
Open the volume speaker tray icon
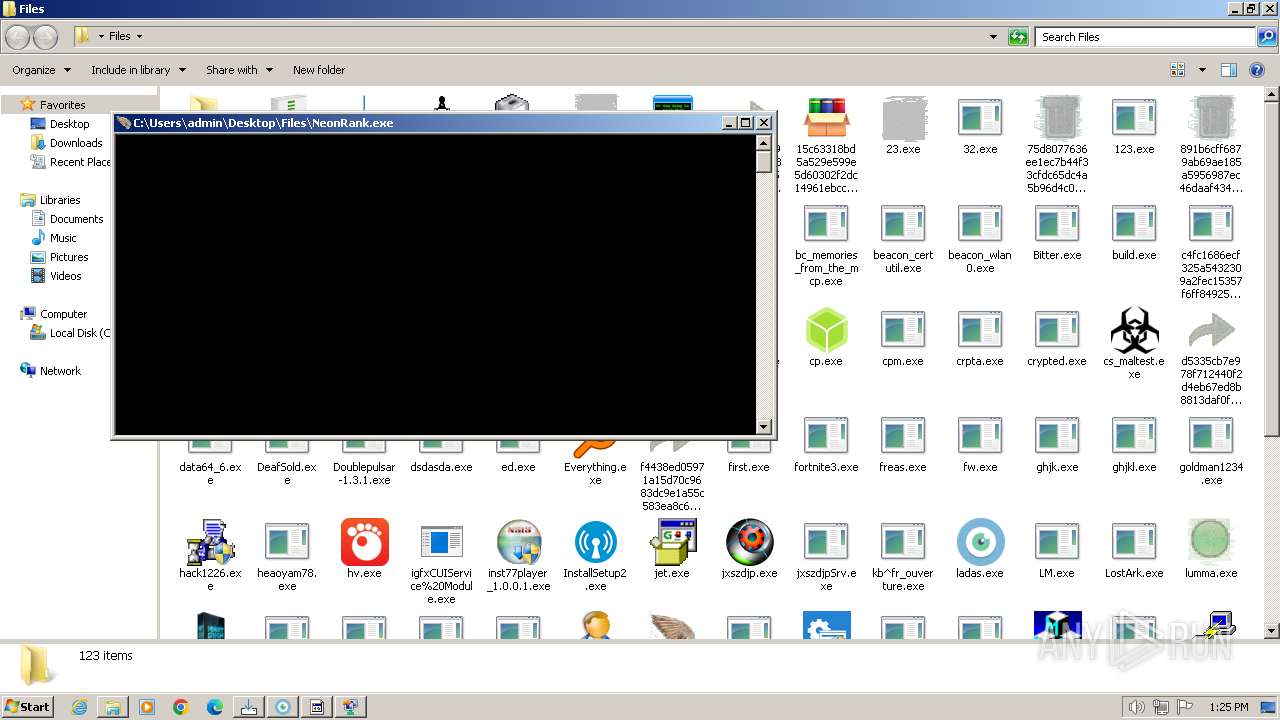(x=1137, y=707)
